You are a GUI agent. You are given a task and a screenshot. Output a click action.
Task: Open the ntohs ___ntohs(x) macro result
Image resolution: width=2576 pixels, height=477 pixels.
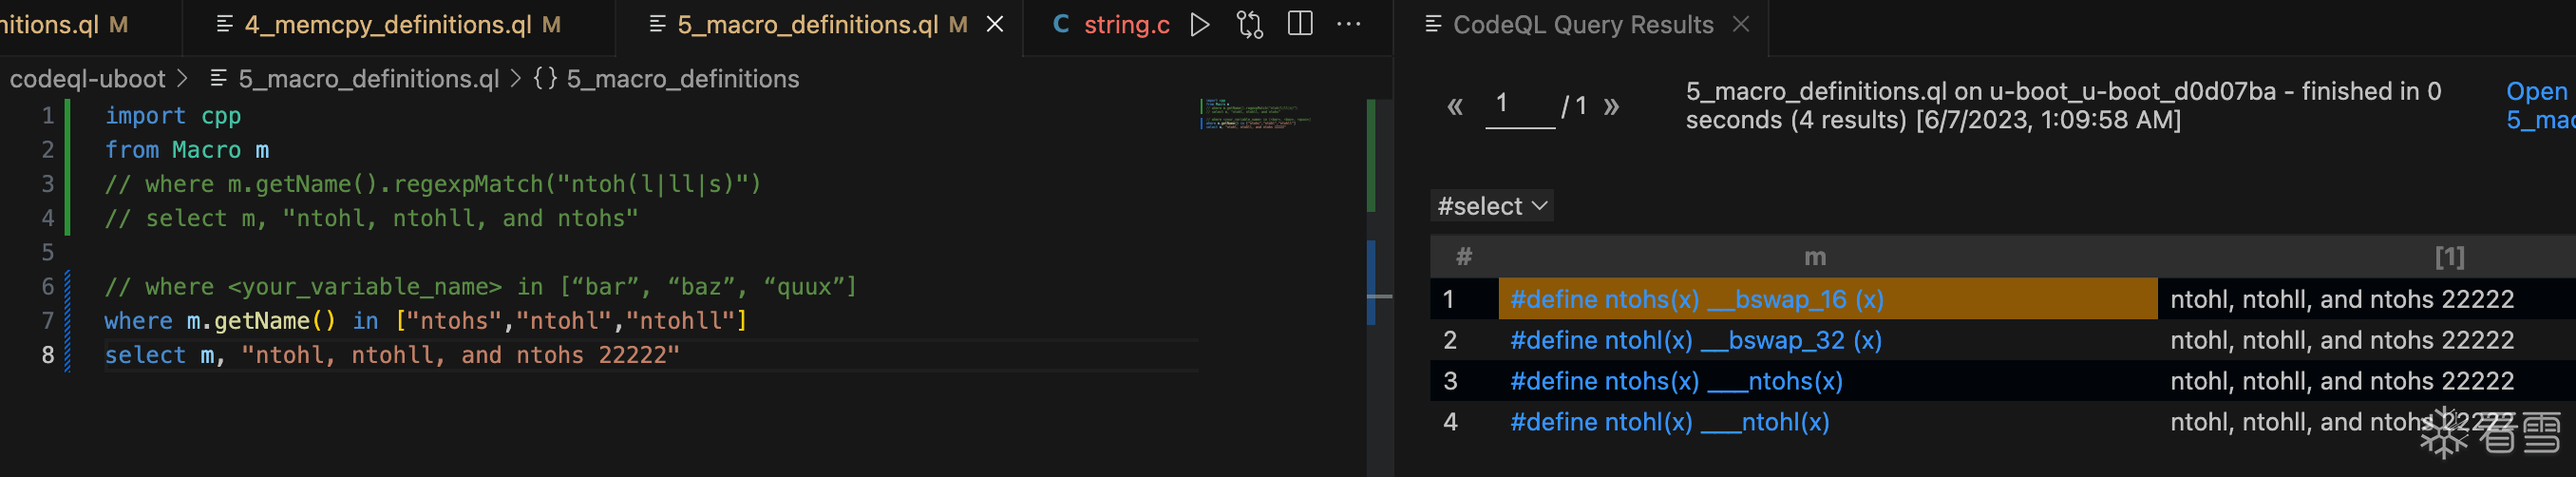point(1676,381)
